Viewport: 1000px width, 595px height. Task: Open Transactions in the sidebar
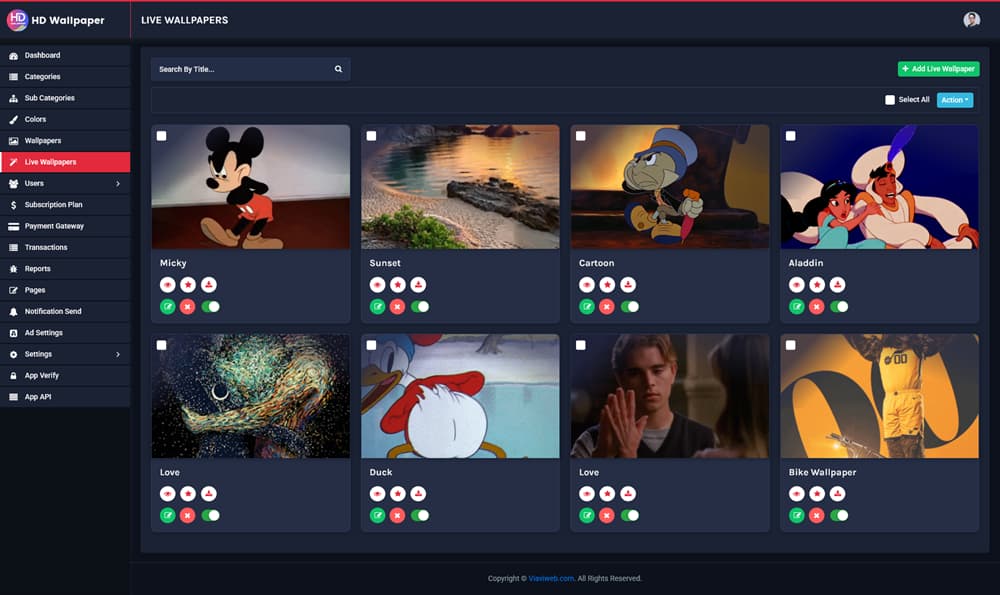click(65, 247)
